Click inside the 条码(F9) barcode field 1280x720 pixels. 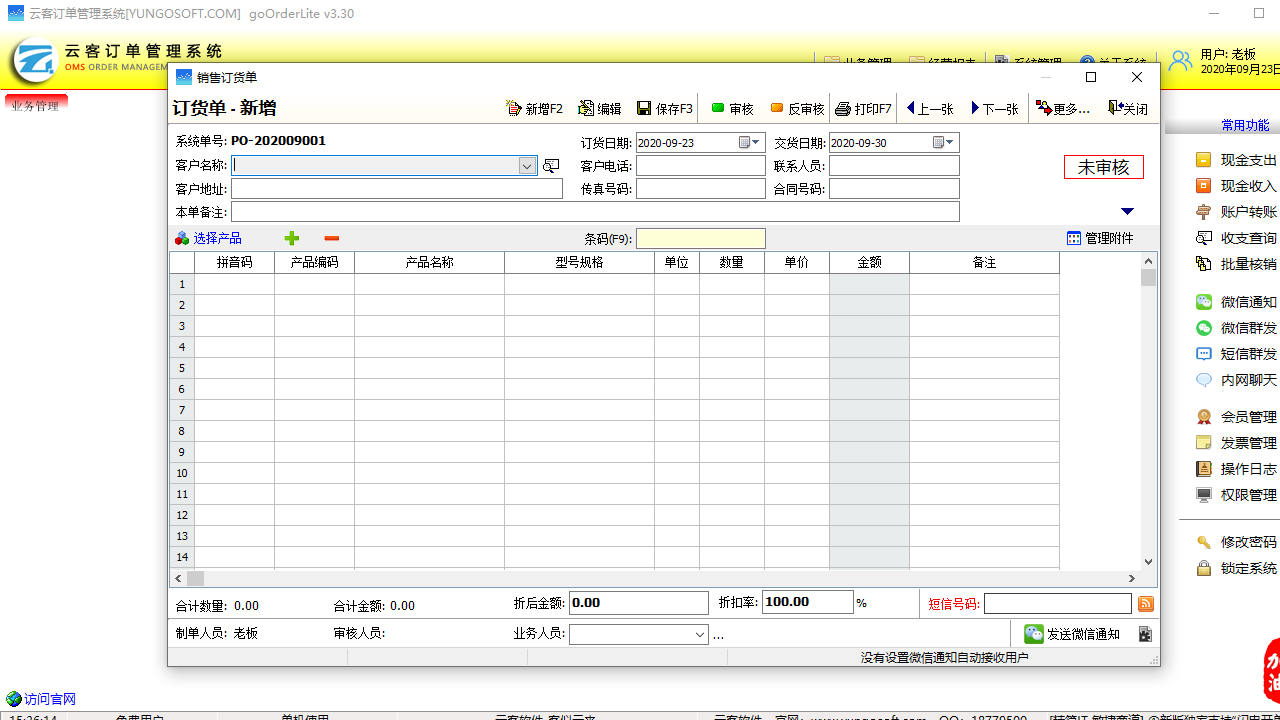coord(700,238)
